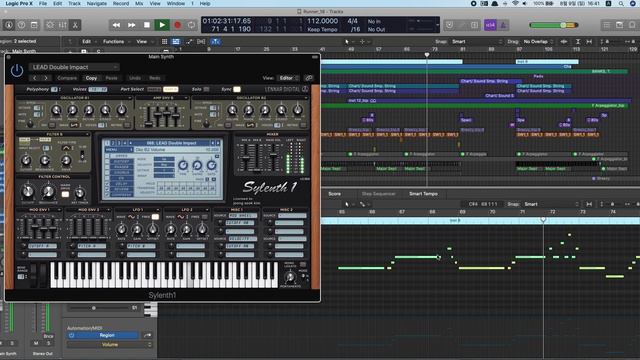Adjust the master volume slider

554,25
